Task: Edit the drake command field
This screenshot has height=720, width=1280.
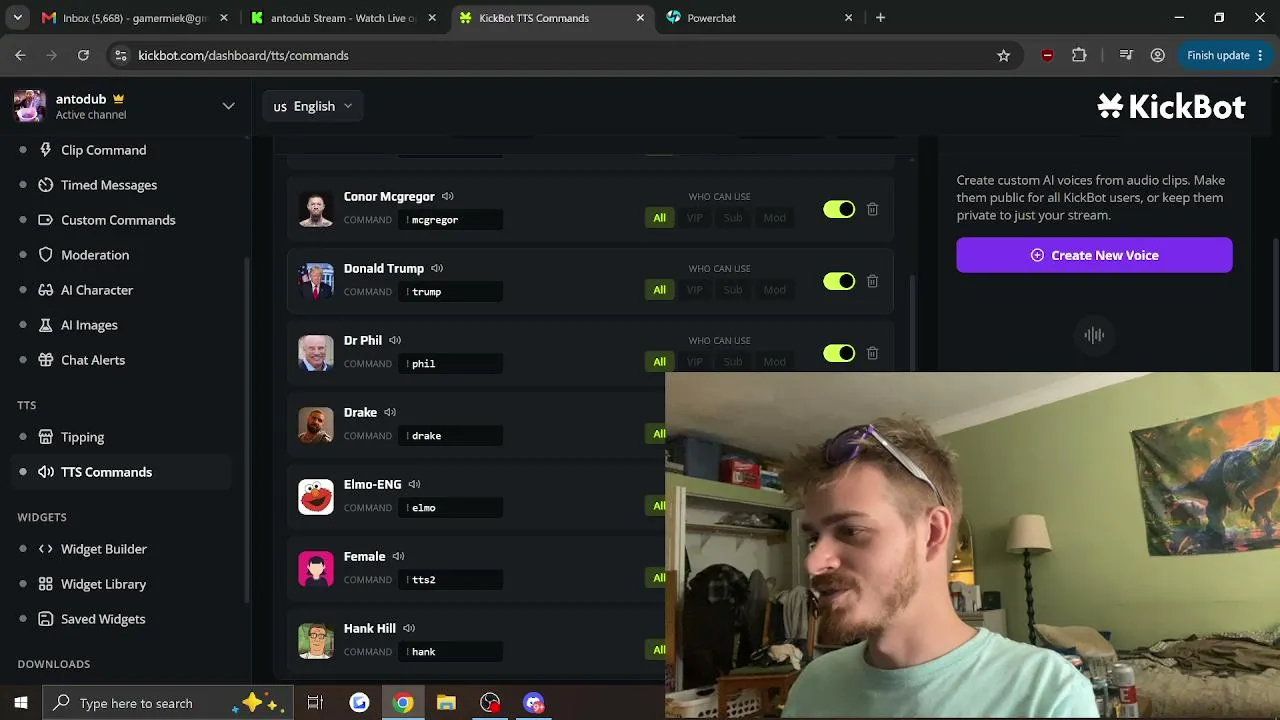Action: tap(452, 436)
